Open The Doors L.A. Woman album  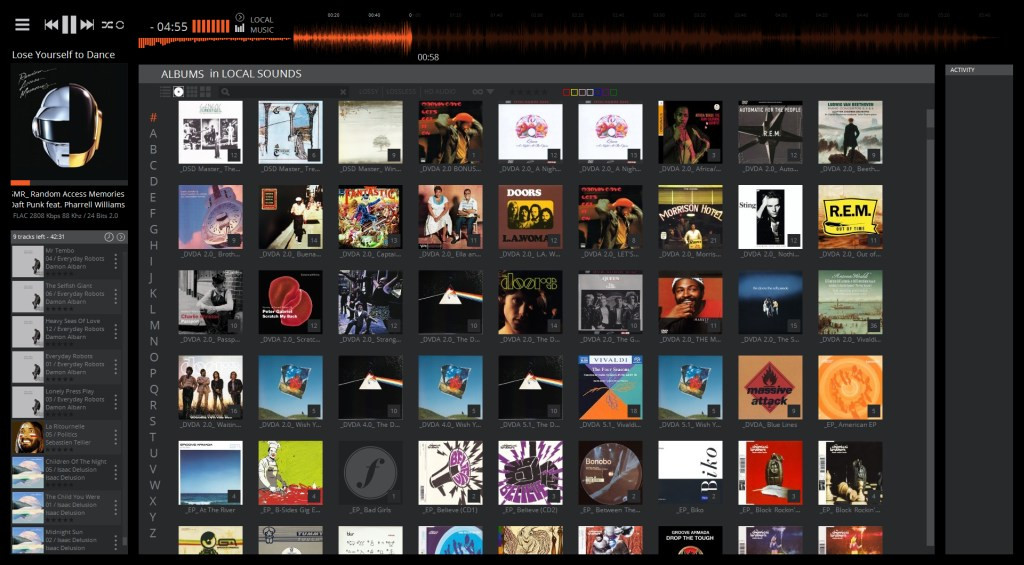point(530,217)
